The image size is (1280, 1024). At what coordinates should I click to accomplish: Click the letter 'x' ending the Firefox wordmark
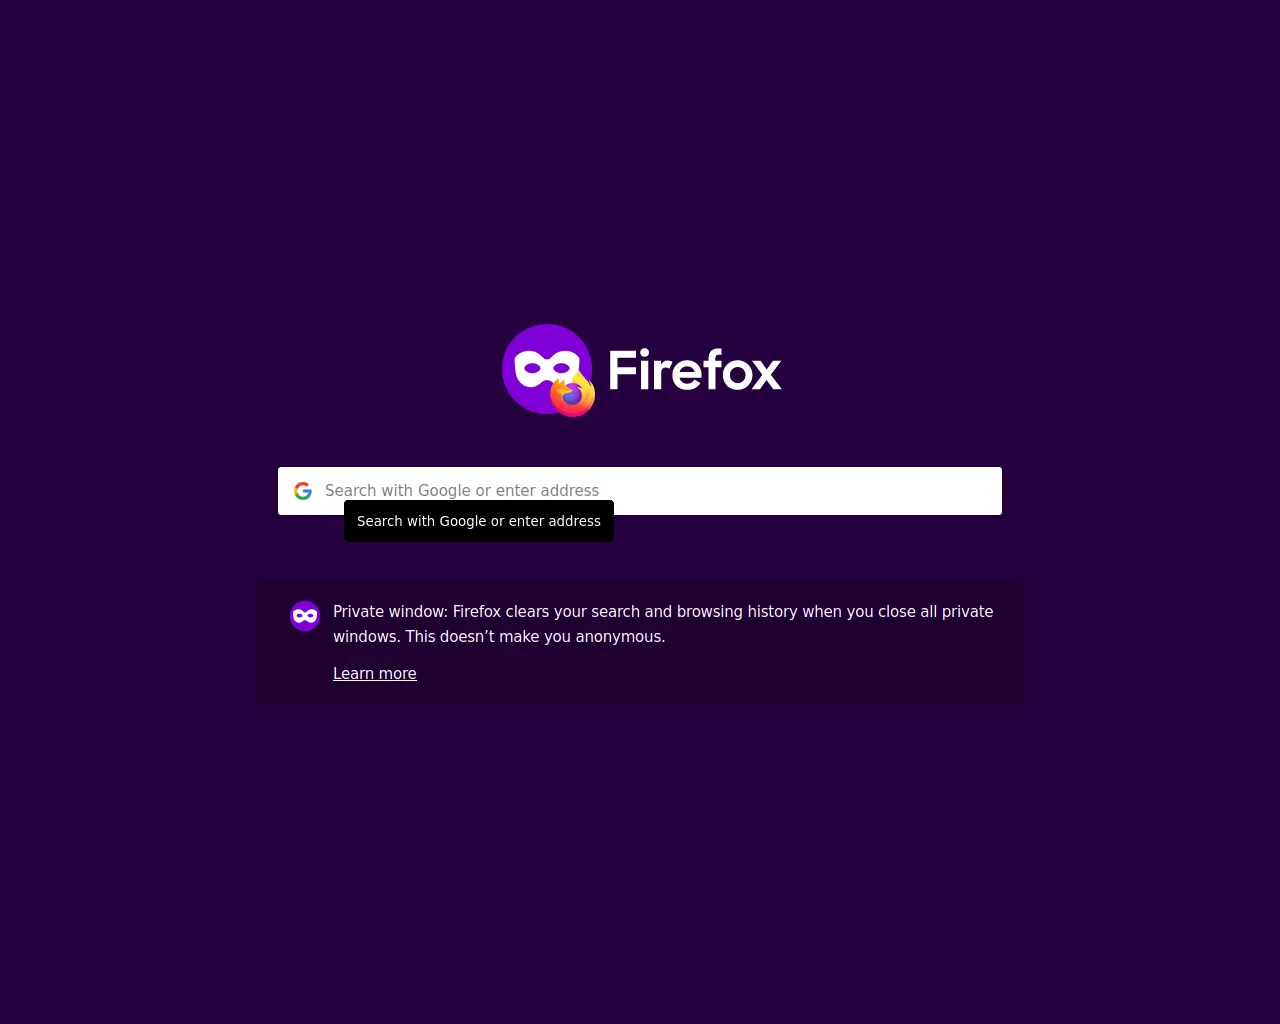pos(765,374)
